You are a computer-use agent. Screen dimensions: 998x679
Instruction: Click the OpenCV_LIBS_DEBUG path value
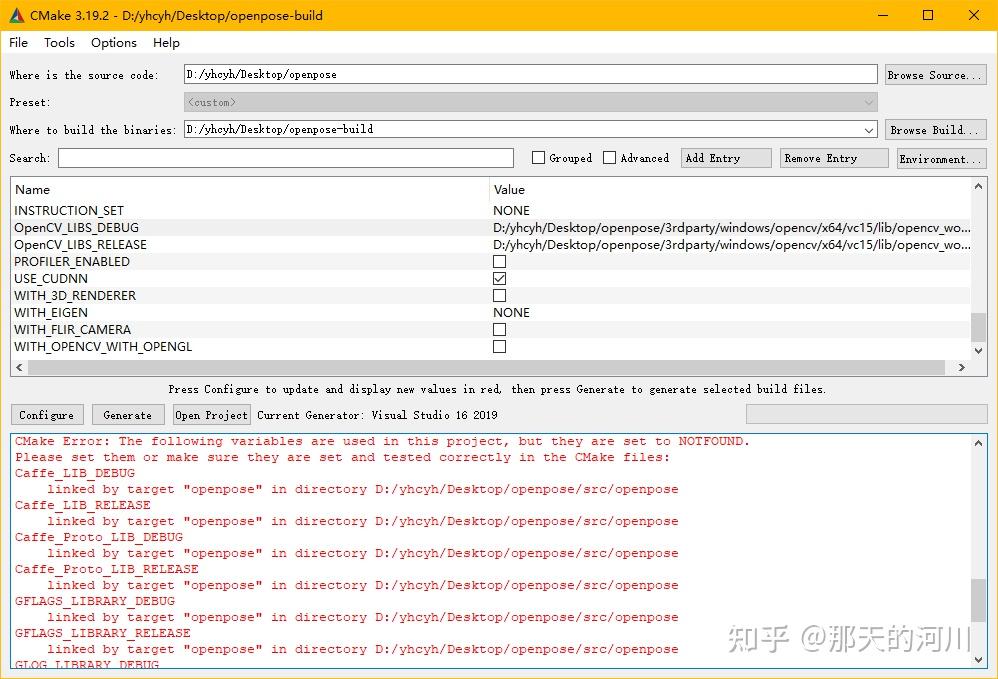731,227
